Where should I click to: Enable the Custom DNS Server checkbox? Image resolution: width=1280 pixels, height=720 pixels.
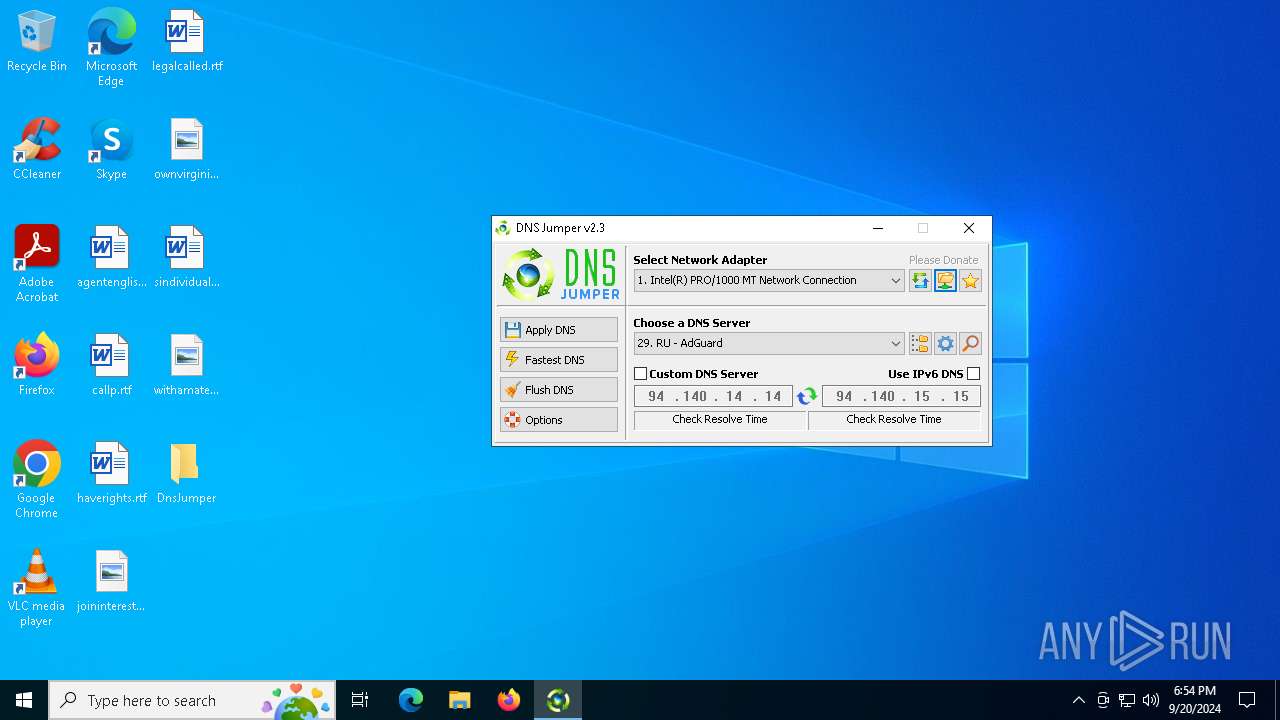click(x=641, y=374)
